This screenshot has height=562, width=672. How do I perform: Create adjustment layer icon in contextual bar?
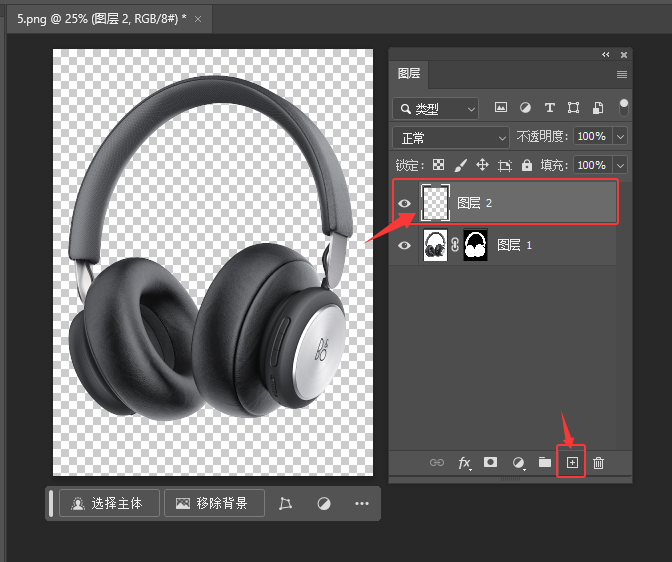(324, 503)
